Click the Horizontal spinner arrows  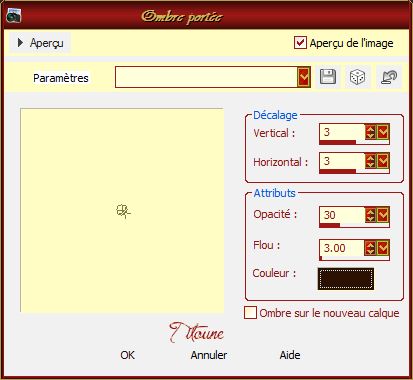pyautogui.click(x=371, y=161)
